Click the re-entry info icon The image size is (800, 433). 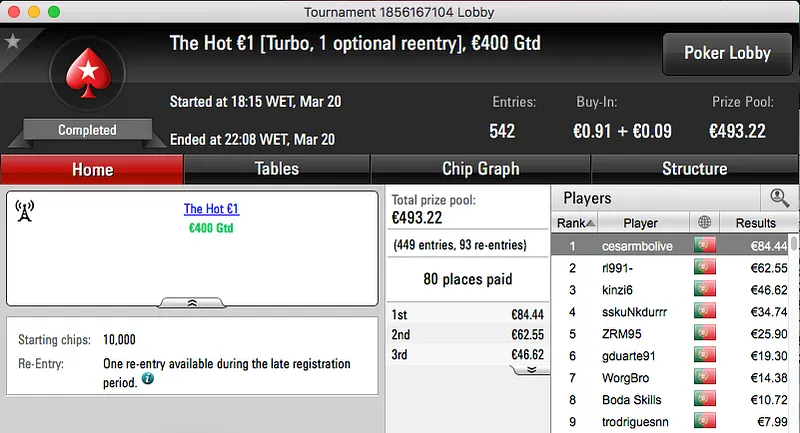point(148,381)
